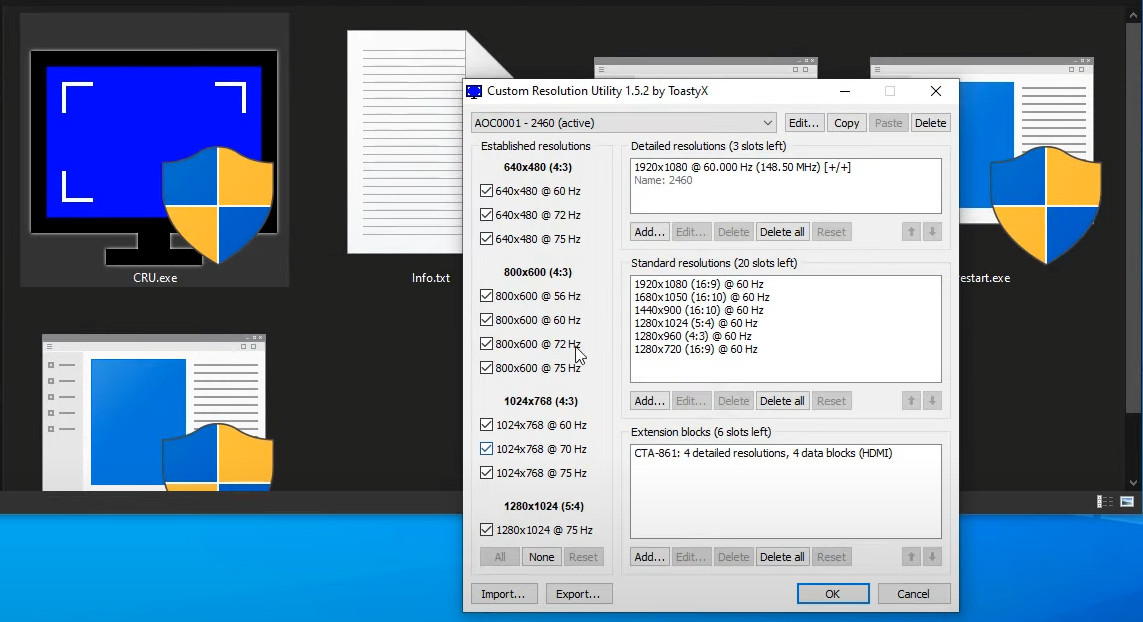
Task: Click None under established resolutions
Action: 542,557
